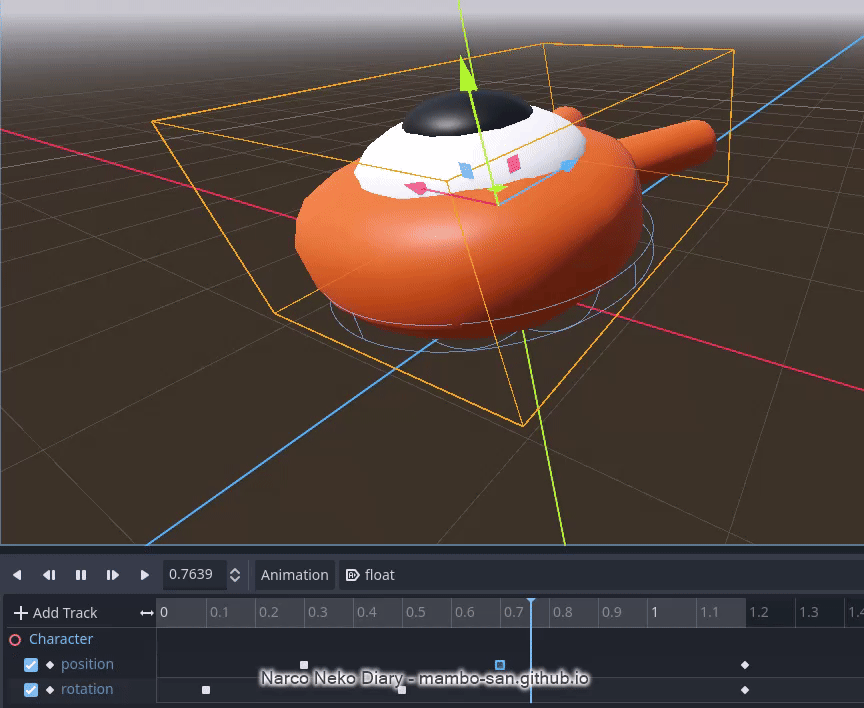Disable the rotation track checkbox
The image size is (864, 708).
click(31, 690)
